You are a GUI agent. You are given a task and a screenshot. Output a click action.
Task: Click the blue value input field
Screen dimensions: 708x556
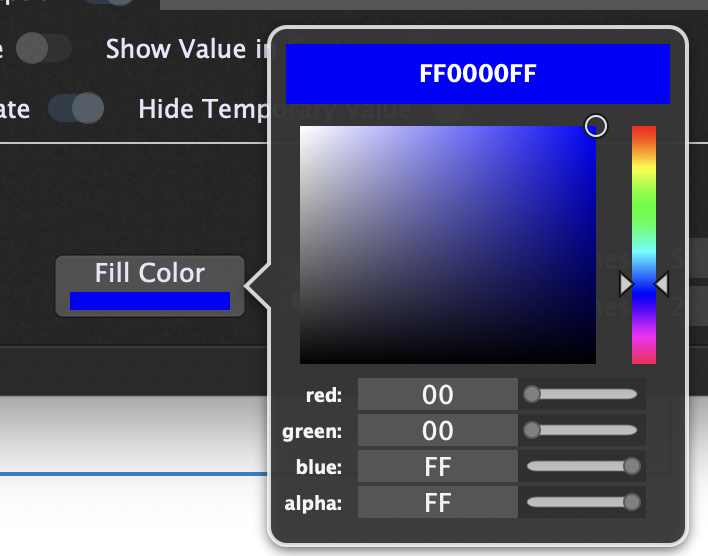(x=437, y=467)
